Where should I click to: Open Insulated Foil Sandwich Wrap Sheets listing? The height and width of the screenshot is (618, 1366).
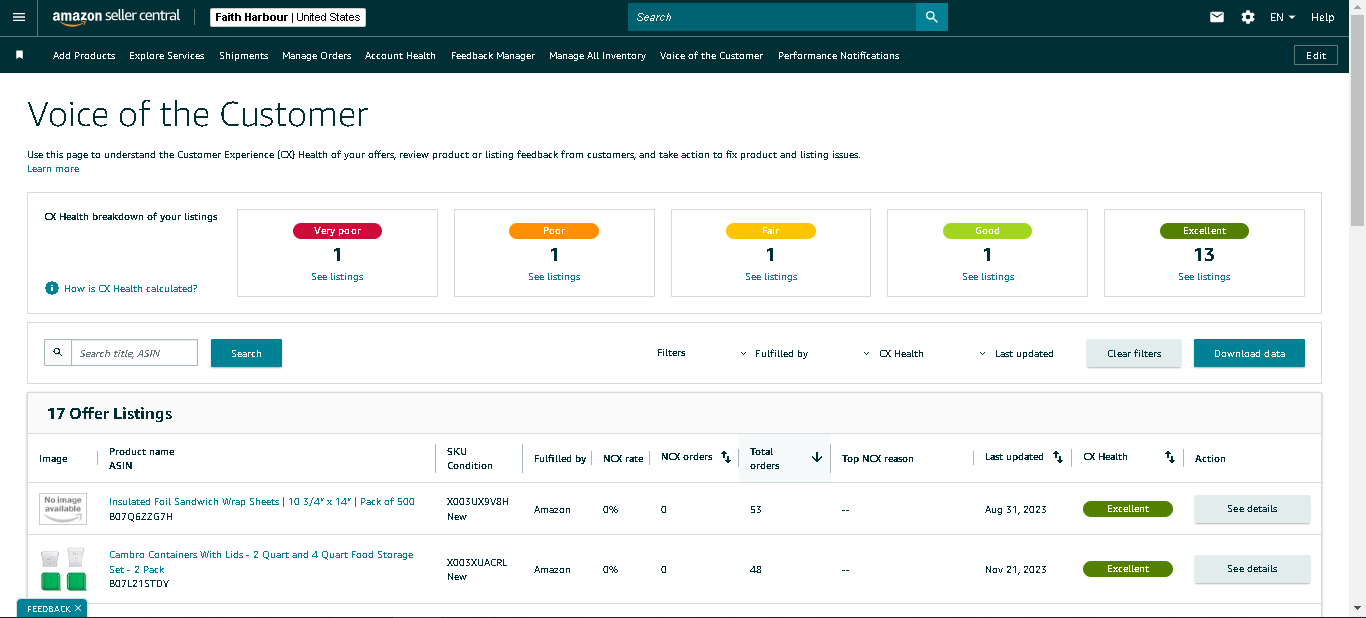point(262,502)
